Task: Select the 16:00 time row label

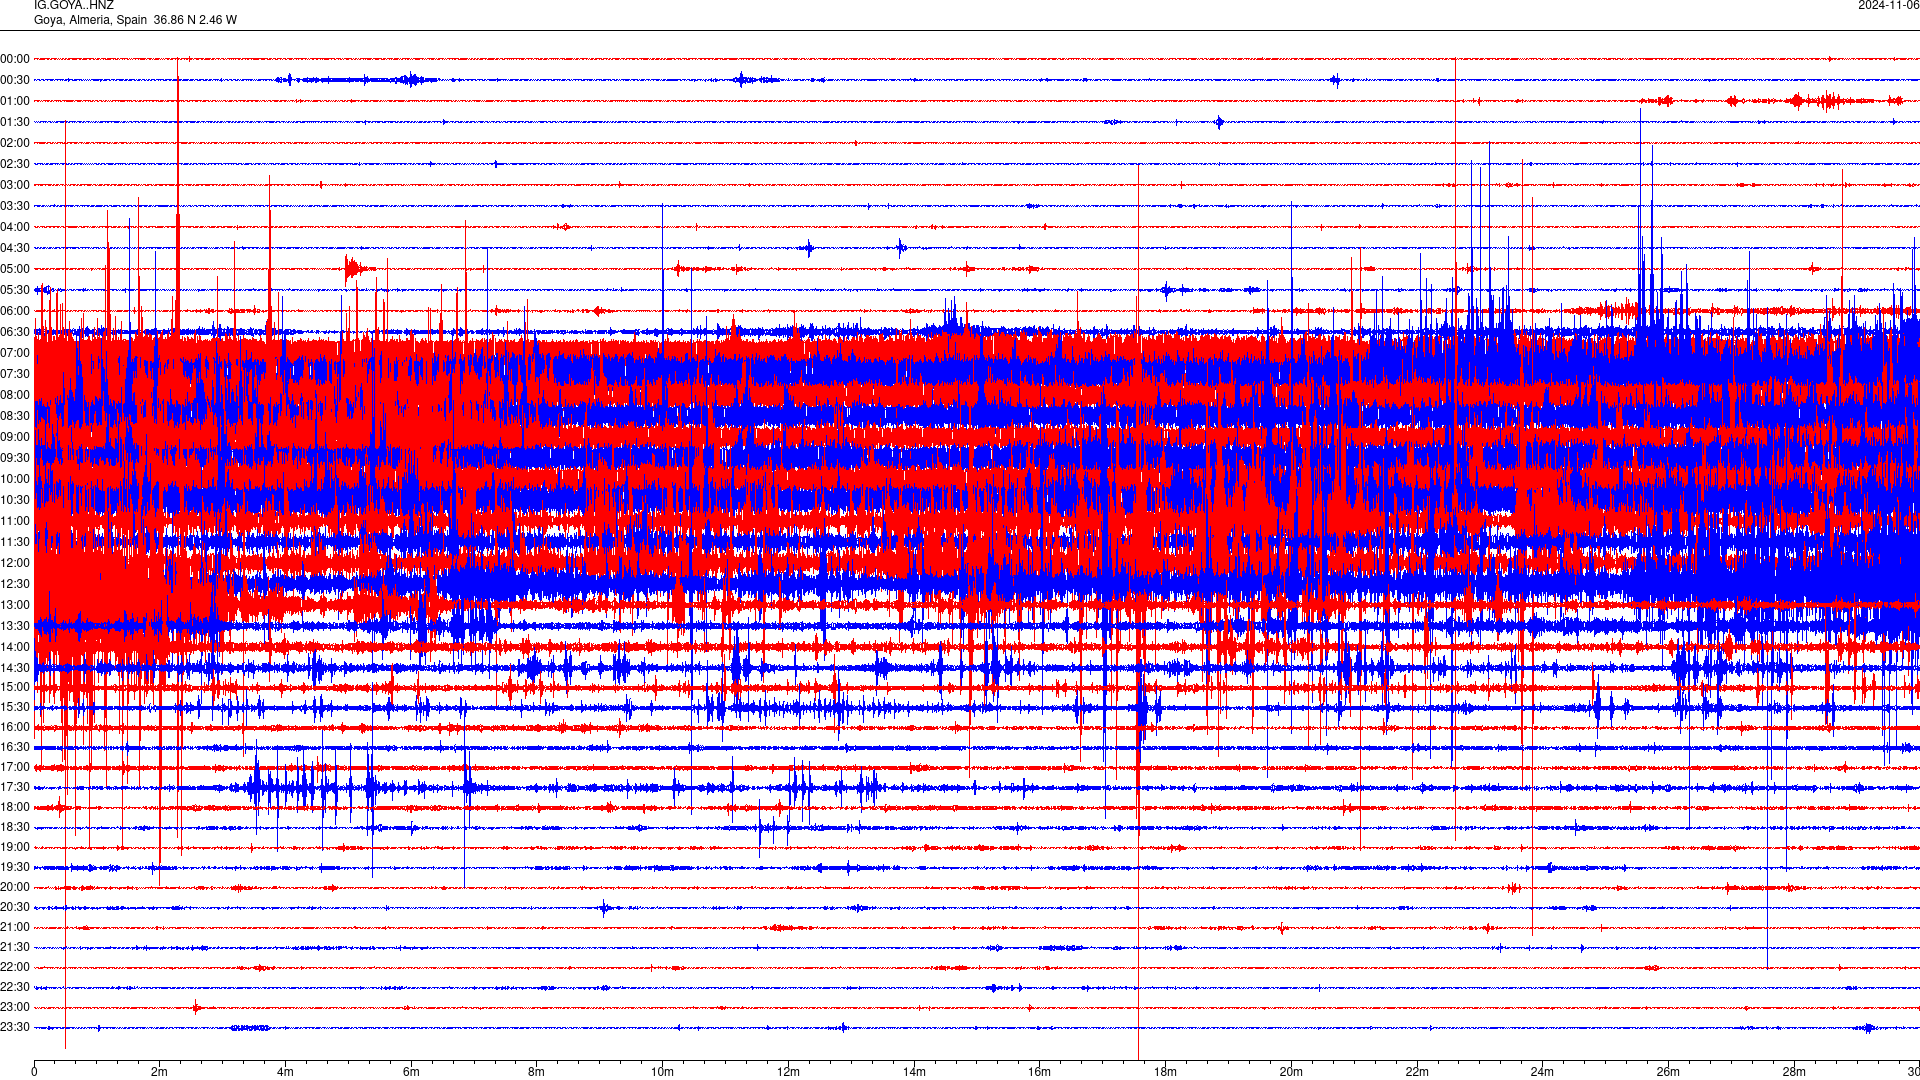Action: tap(15, 727)
